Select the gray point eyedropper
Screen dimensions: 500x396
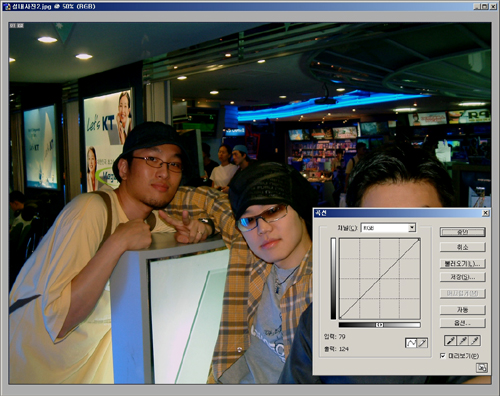pos(463,341)
